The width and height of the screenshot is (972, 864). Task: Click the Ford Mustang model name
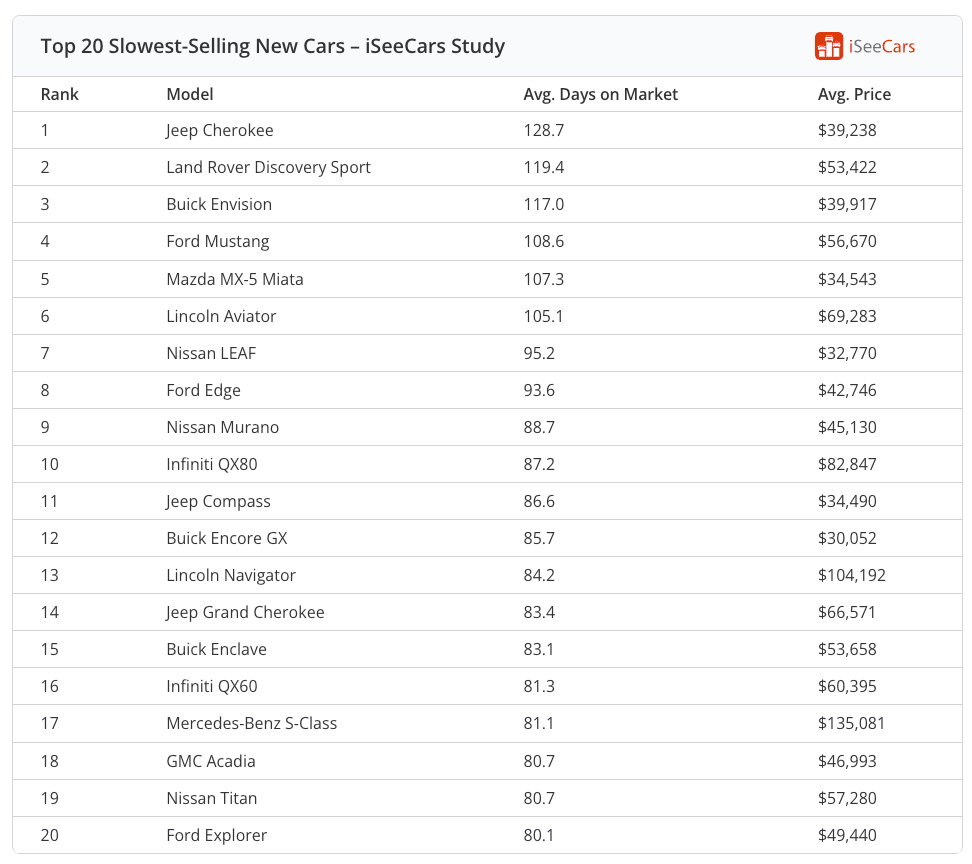click(x=217, y=241)
